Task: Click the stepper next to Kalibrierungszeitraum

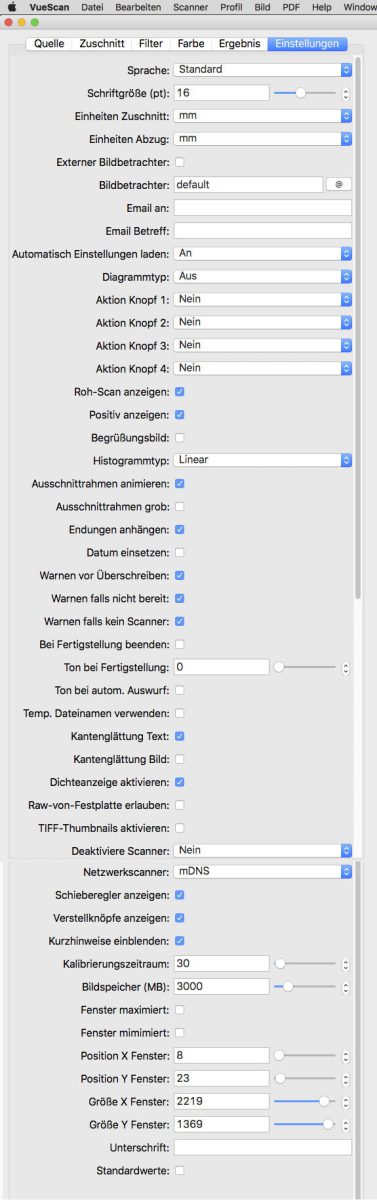Action: coord(346,964)
